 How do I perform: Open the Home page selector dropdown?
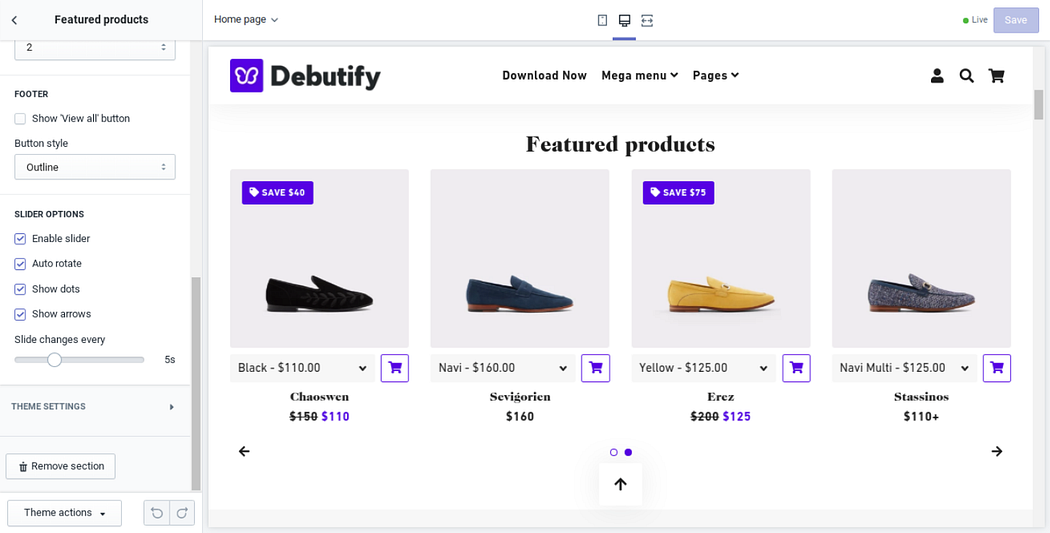tap(246, 19)
